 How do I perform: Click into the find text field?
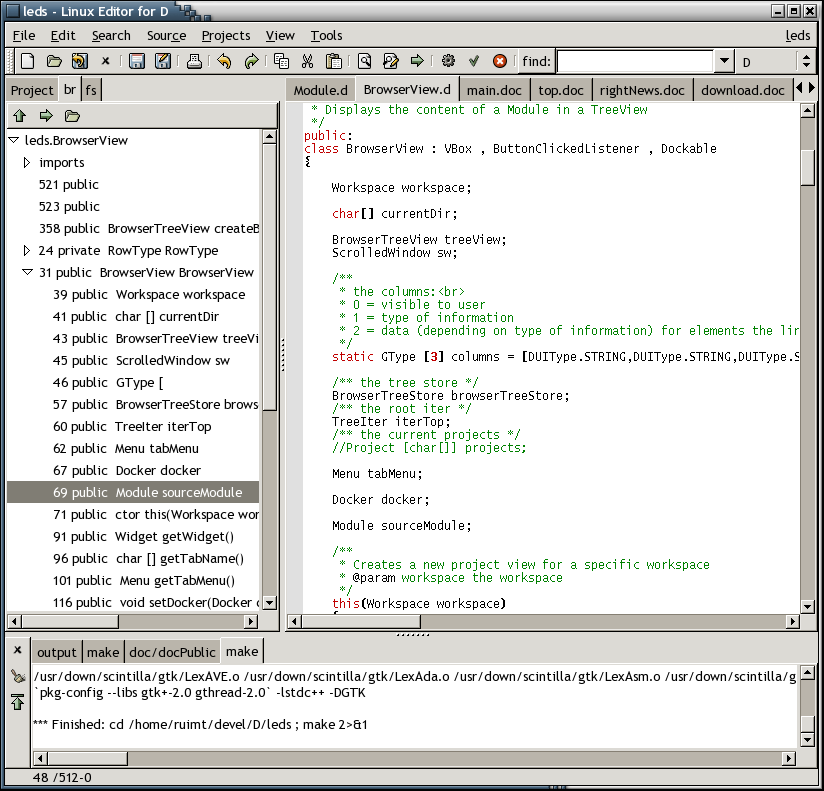[635, 61]
